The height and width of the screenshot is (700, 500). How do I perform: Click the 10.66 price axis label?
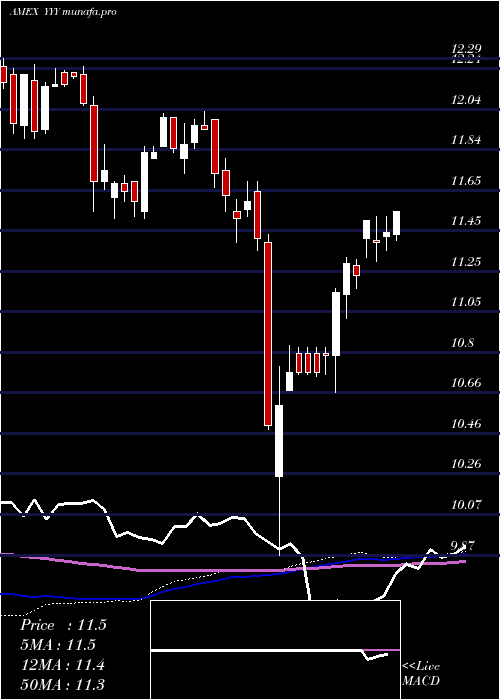coord(466,383)
